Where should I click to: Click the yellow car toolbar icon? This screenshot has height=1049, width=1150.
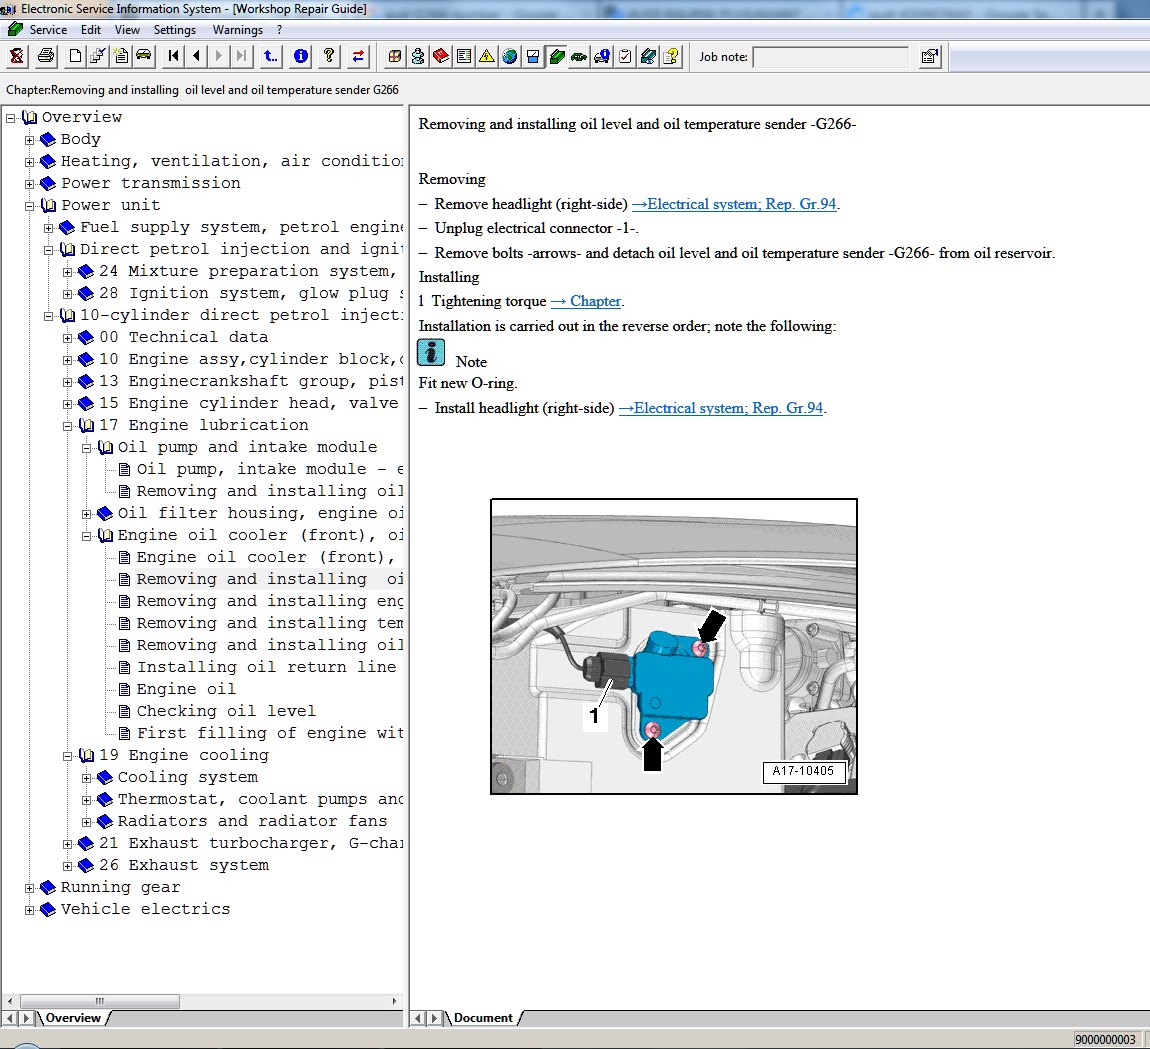pyautogui.click(x=144, y=56)
